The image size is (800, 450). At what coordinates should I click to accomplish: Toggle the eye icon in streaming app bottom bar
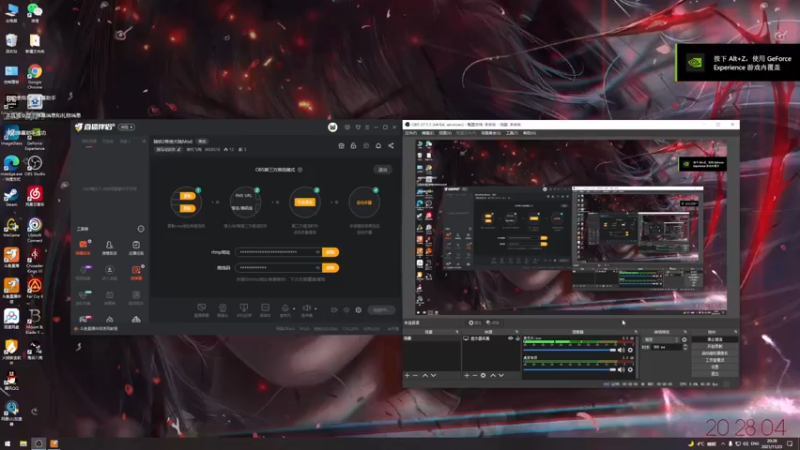coord(346,310)
